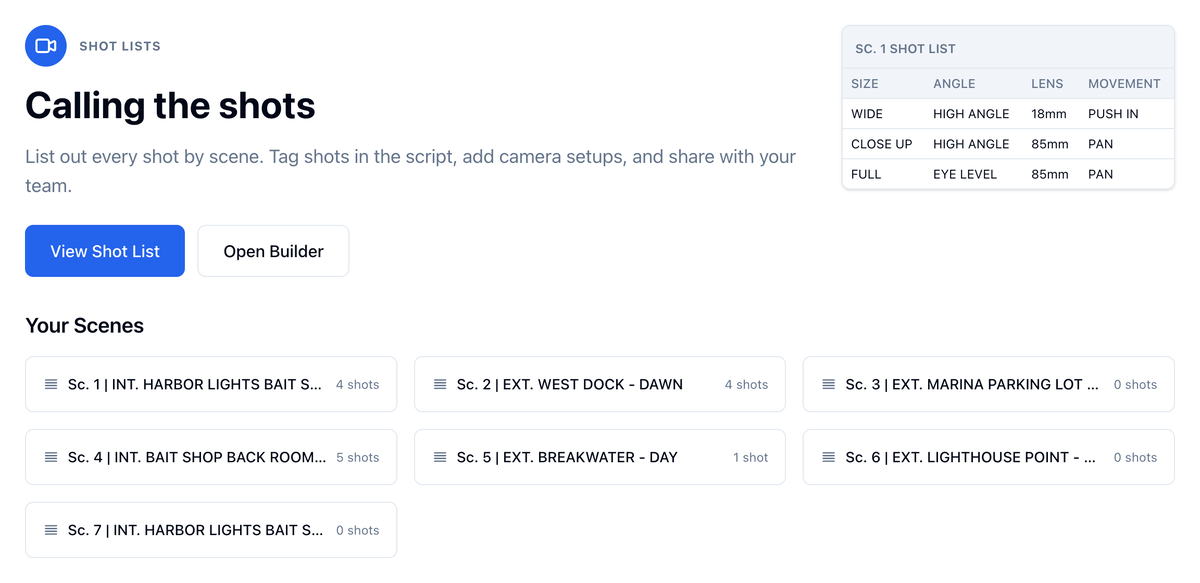
Task: Click the 18mm lens cell
Action: point(1049,114)
